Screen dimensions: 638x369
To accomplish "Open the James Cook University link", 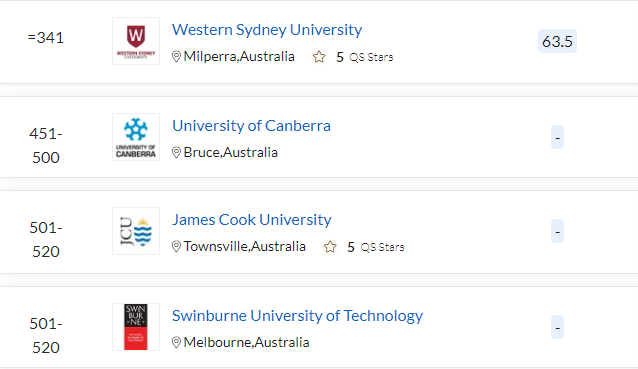I will [251, 220].
